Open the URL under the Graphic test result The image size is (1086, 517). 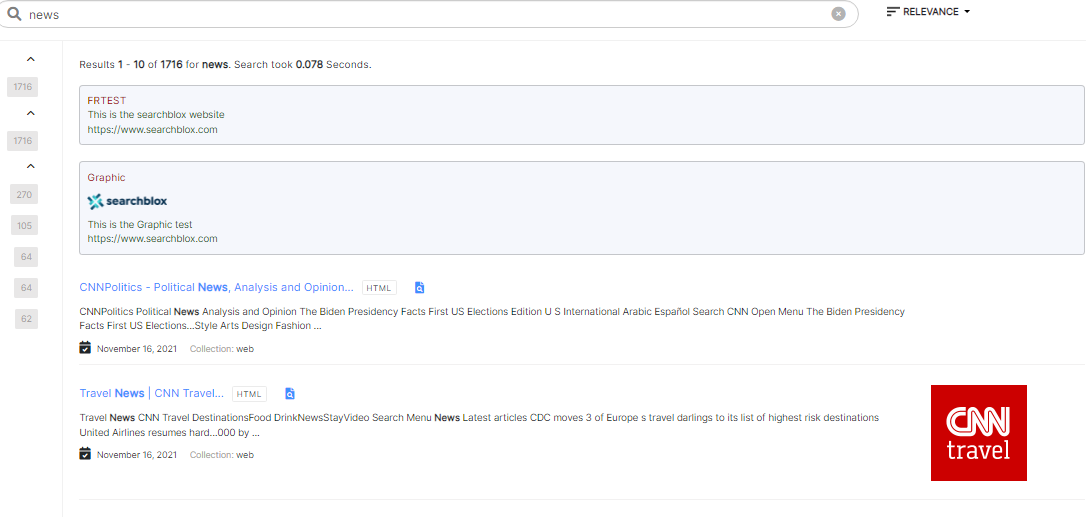(152, 238)
